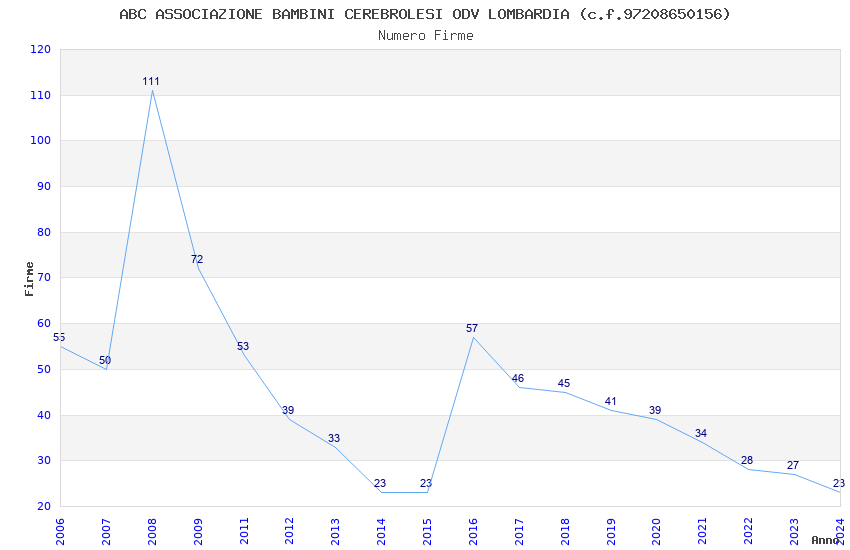Click the x-axis year label 2015
The image size is (850, 550).
[x=427, y=532]
